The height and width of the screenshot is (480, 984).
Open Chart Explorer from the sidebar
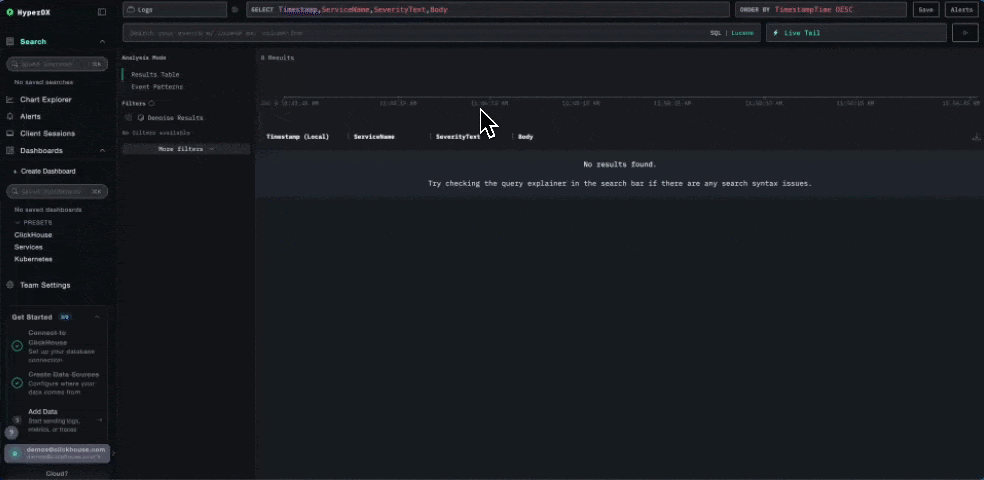tap(46, 100)
